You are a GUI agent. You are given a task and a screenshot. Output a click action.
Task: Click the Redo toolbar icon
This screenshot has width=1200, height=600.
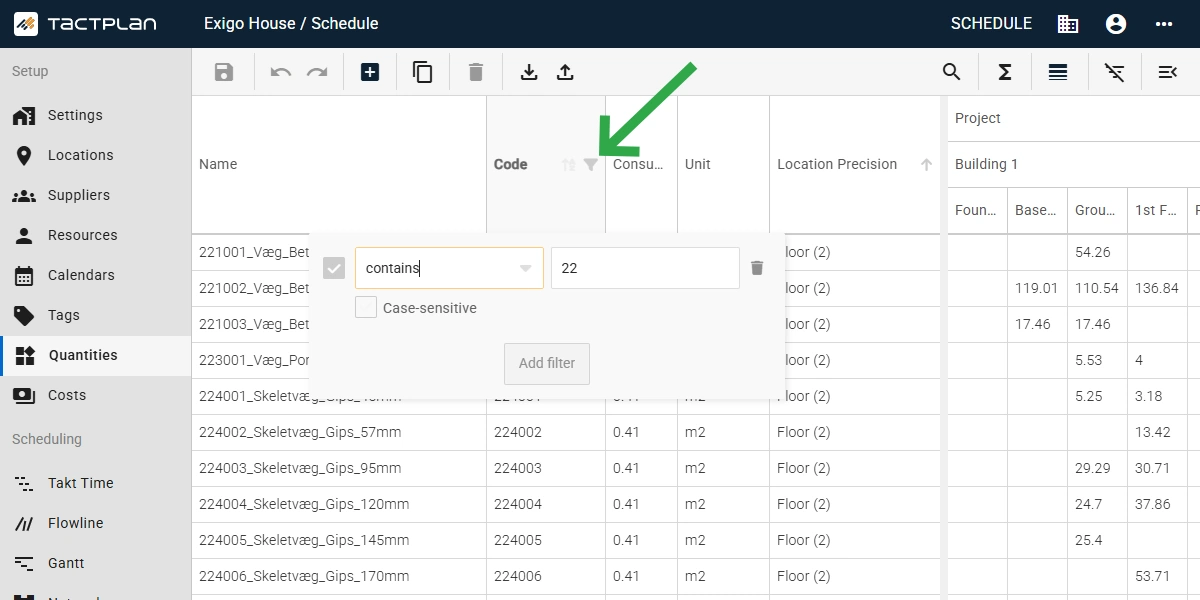317,72
